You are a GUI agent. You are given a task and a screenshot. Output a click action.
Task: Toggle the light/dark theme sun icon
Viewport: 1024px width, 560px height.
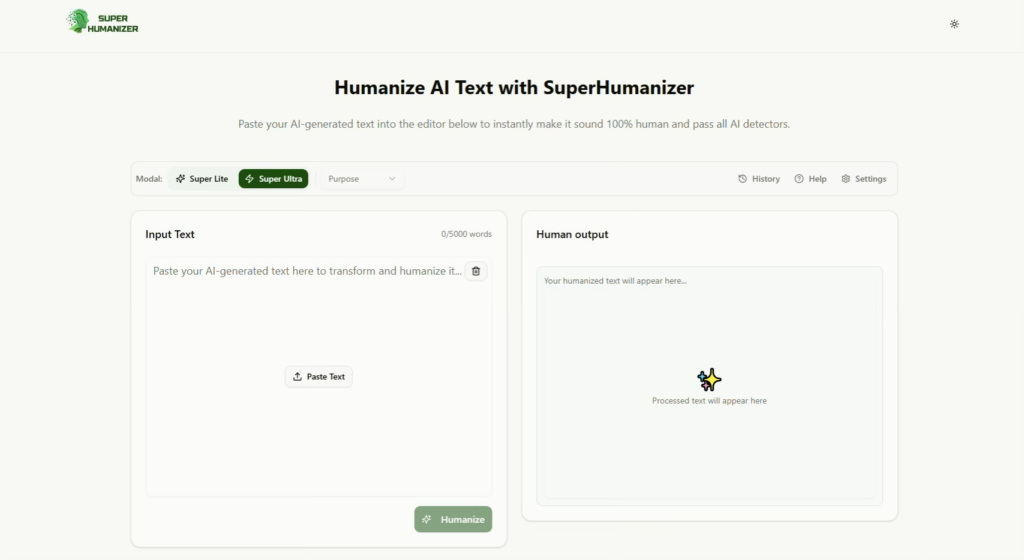954,24
